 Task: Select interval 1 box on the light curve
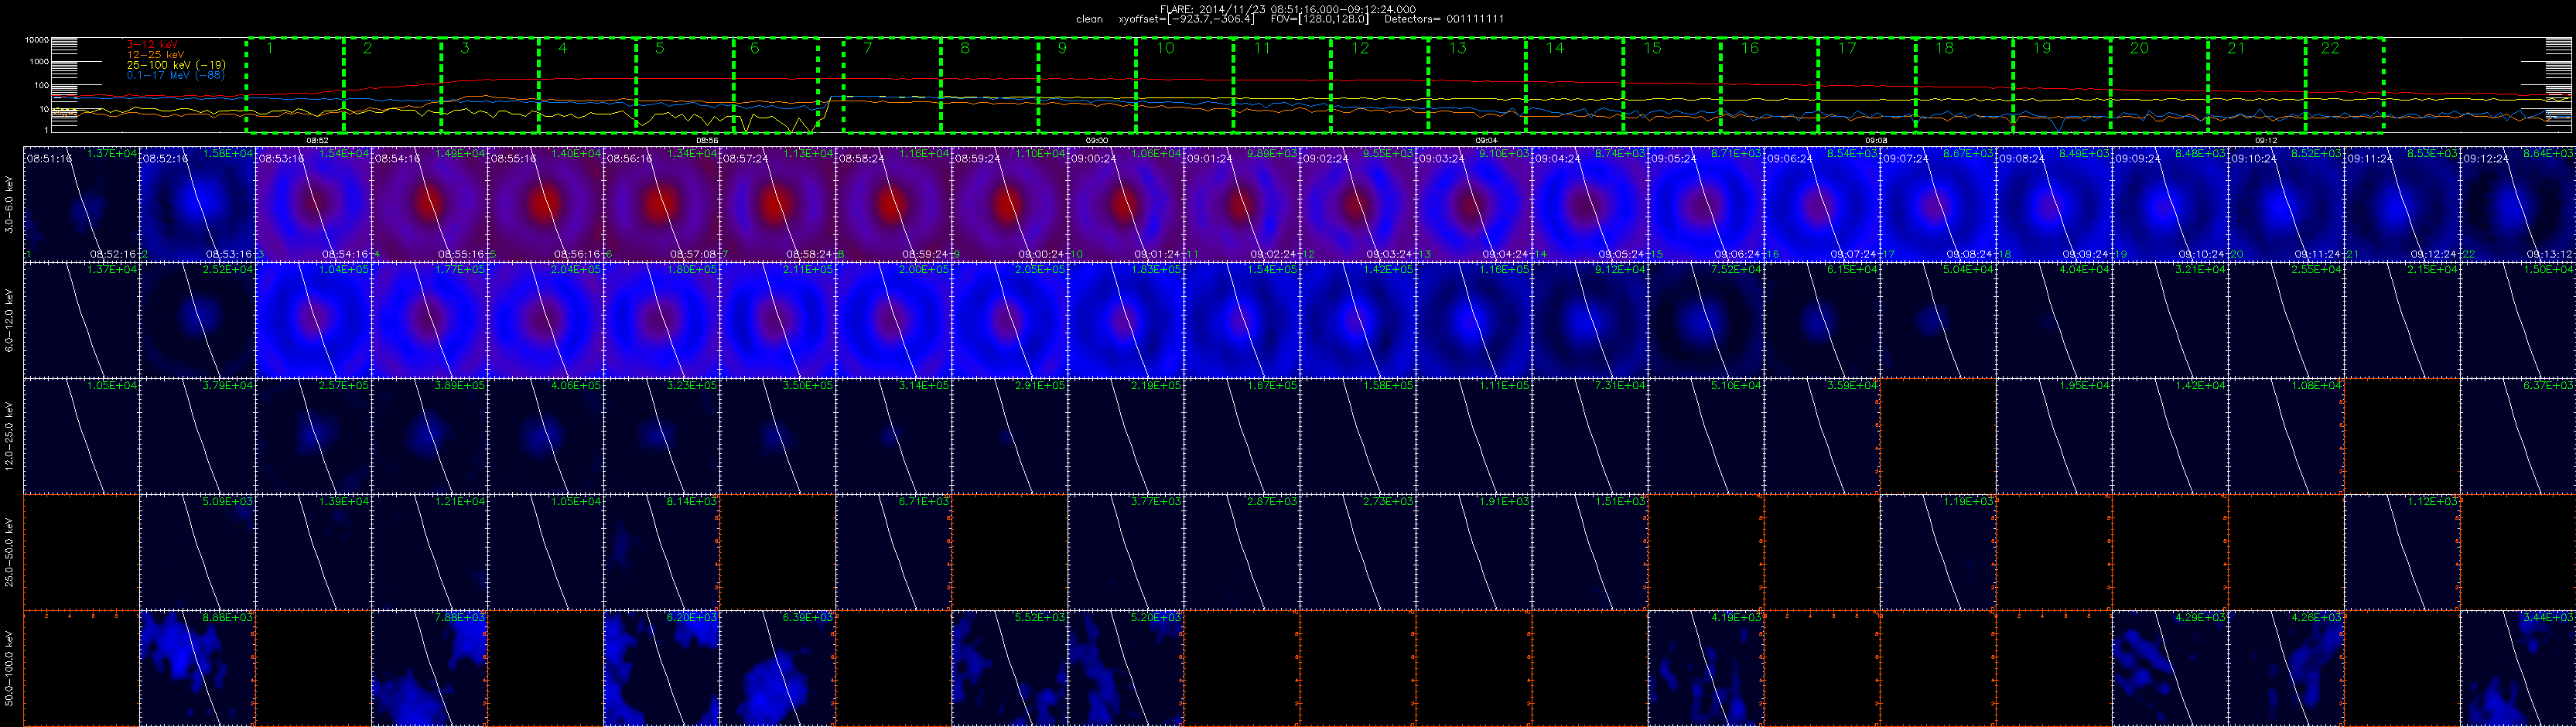(x=295, y=85)
